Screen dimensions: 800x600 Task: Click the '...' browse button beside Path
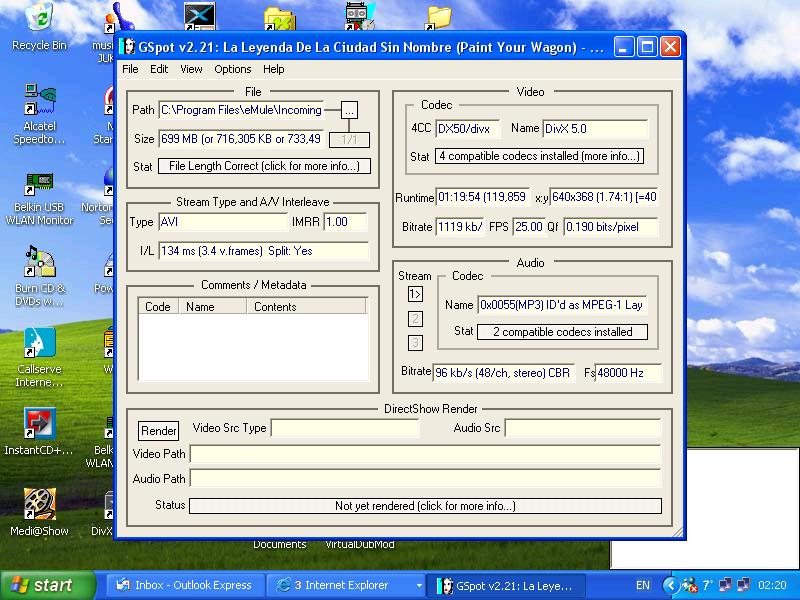(x=349, y=110)
